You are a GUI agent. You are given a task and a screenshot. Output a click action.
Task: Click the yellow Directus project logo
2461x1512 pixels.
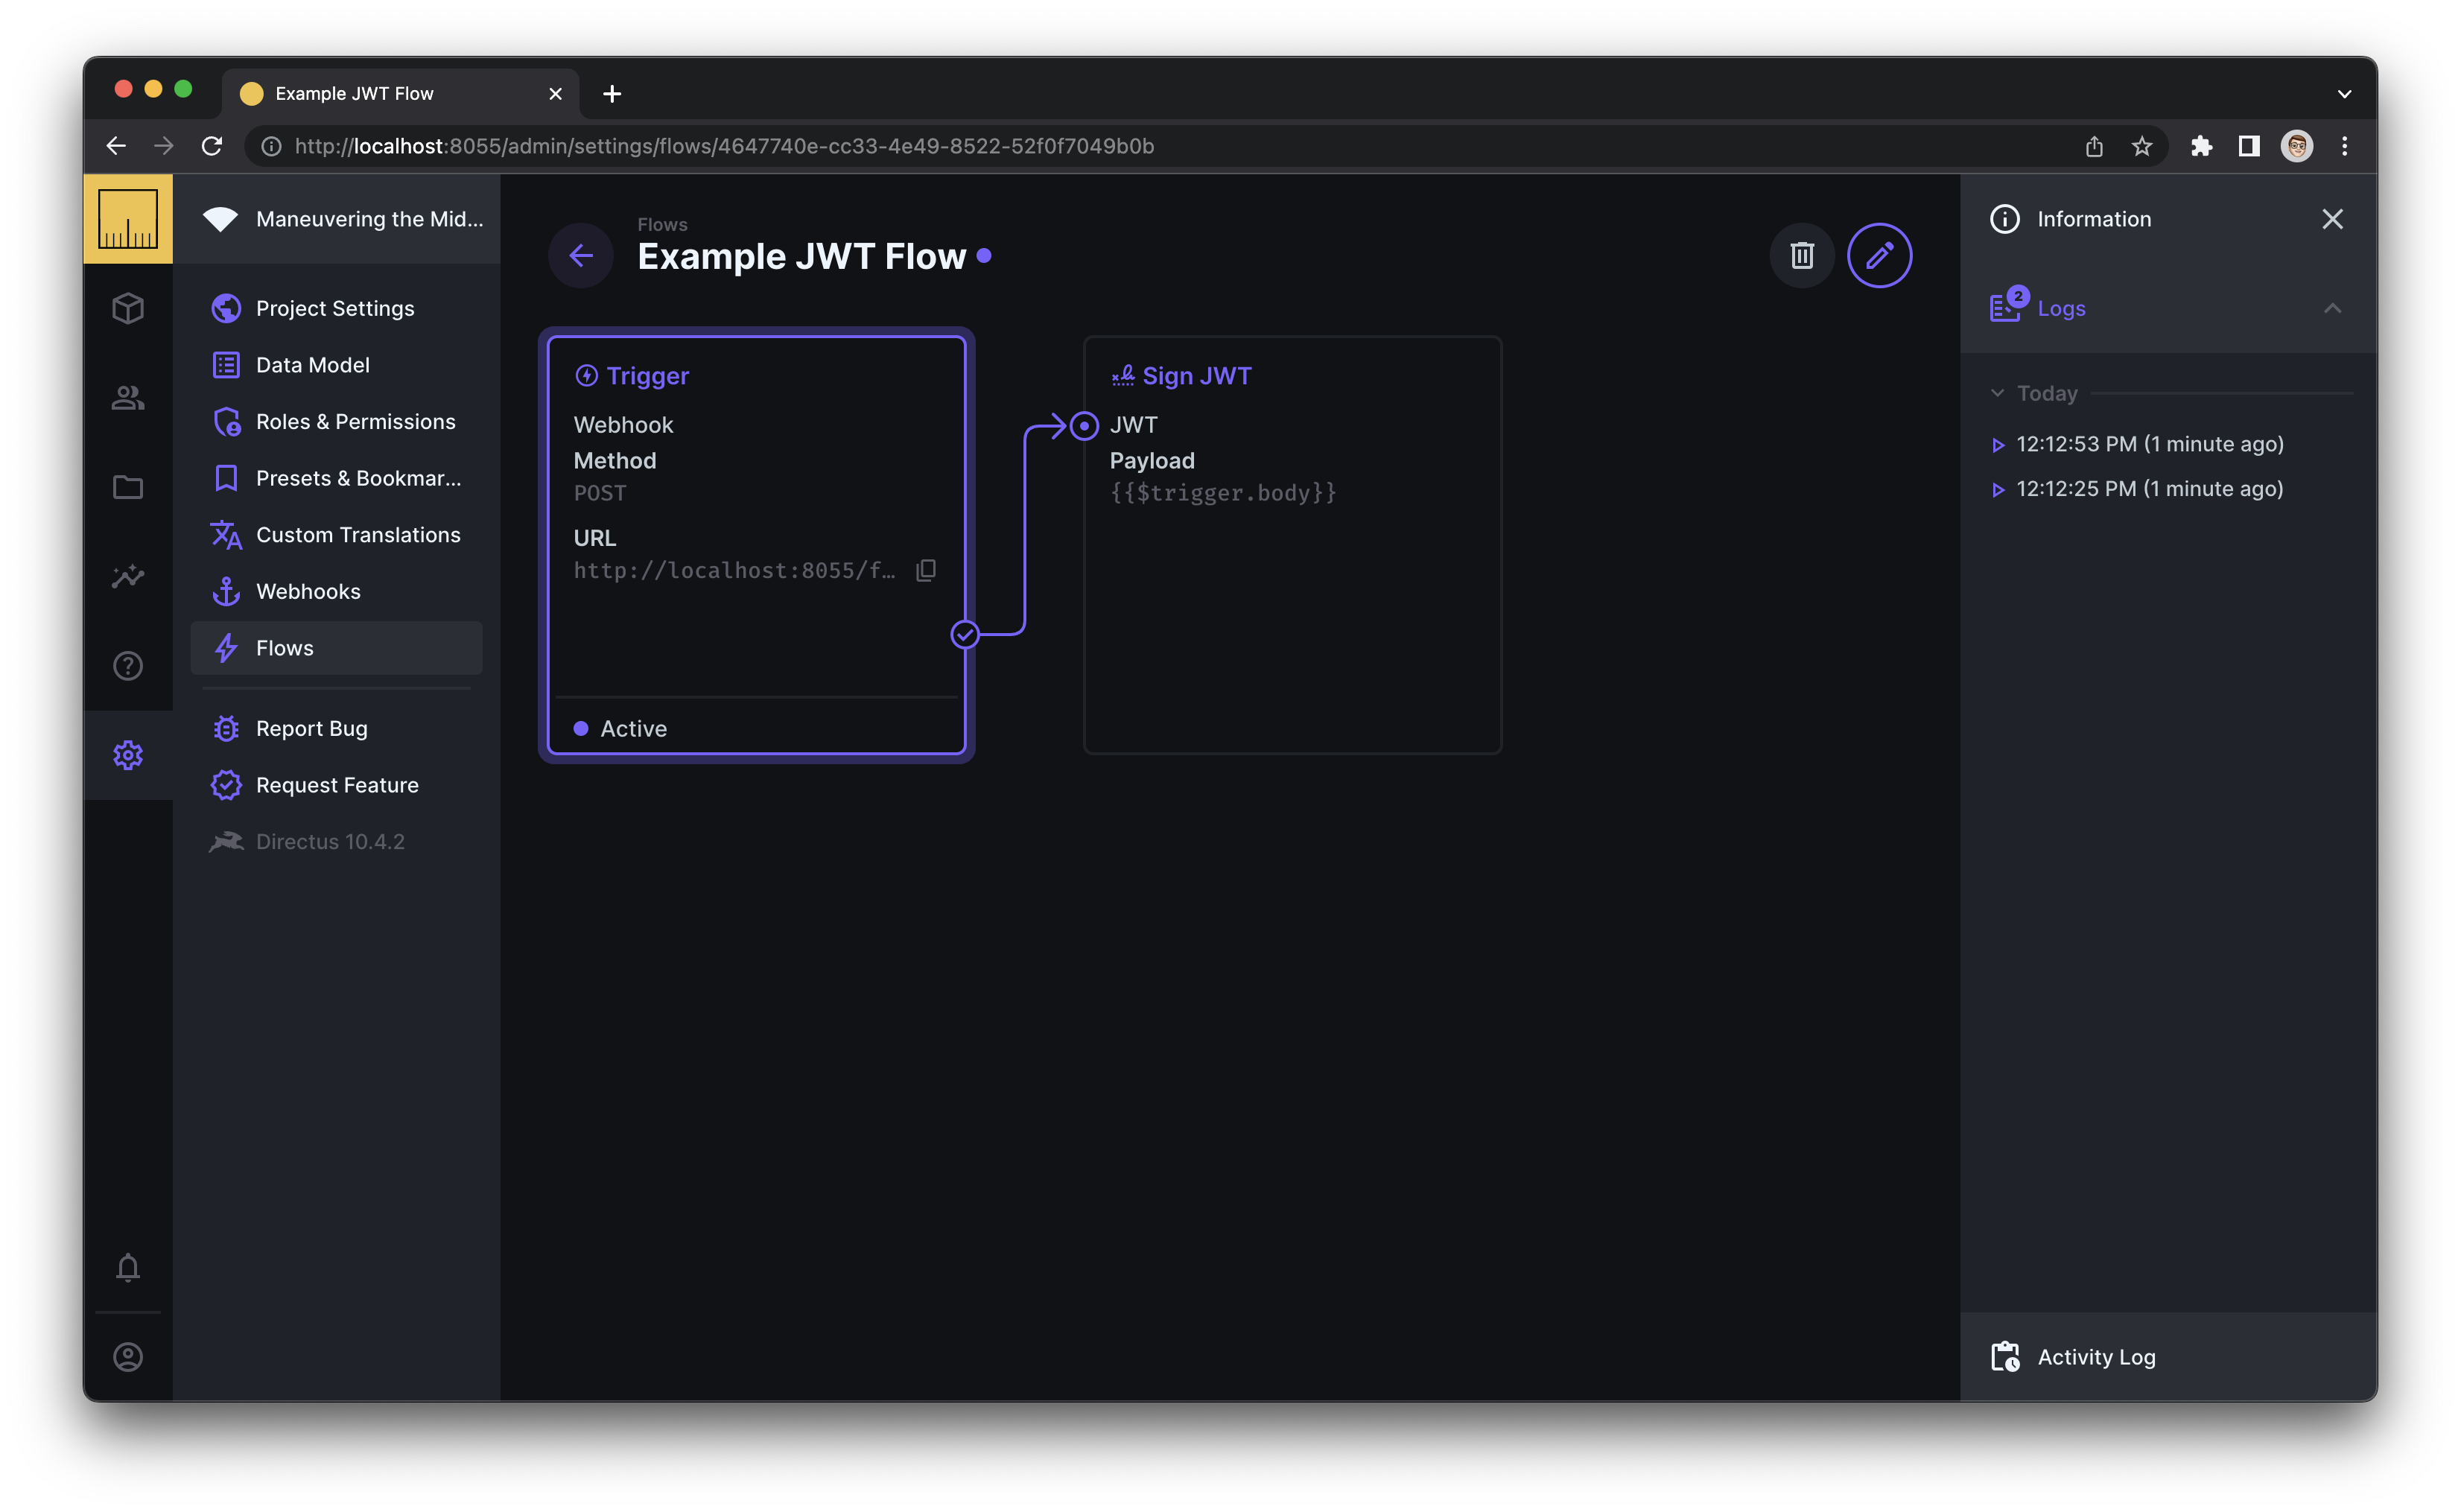(x=128, y=218)
